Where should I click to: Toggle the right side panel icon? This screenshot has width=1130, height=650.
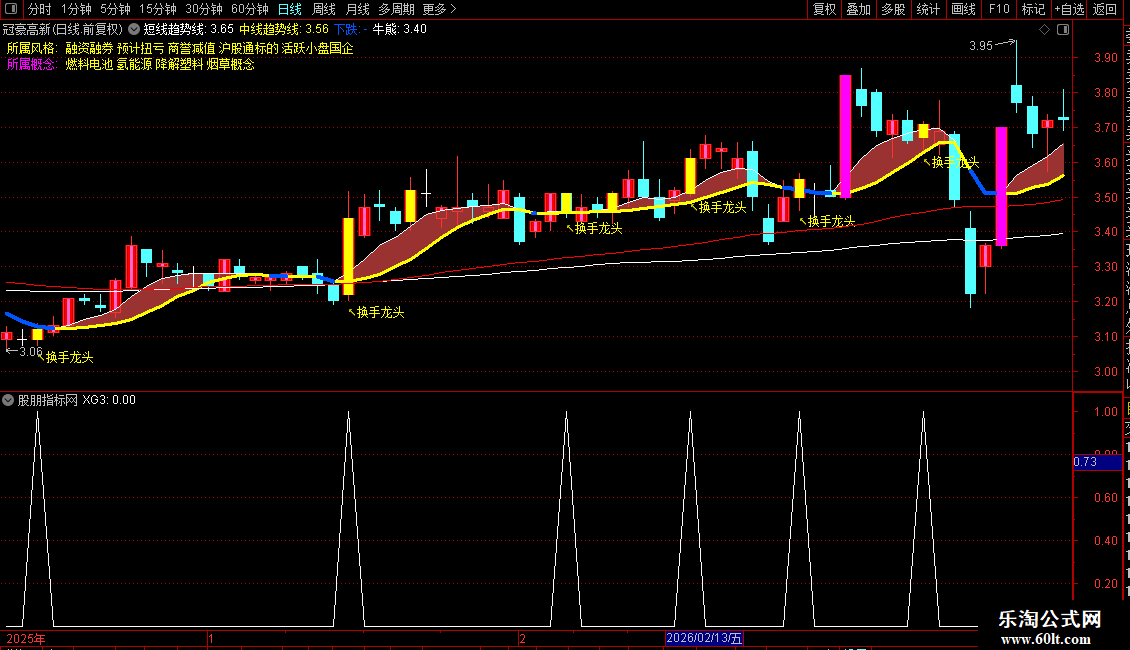pyautogui.click(x=1063, y=30)
